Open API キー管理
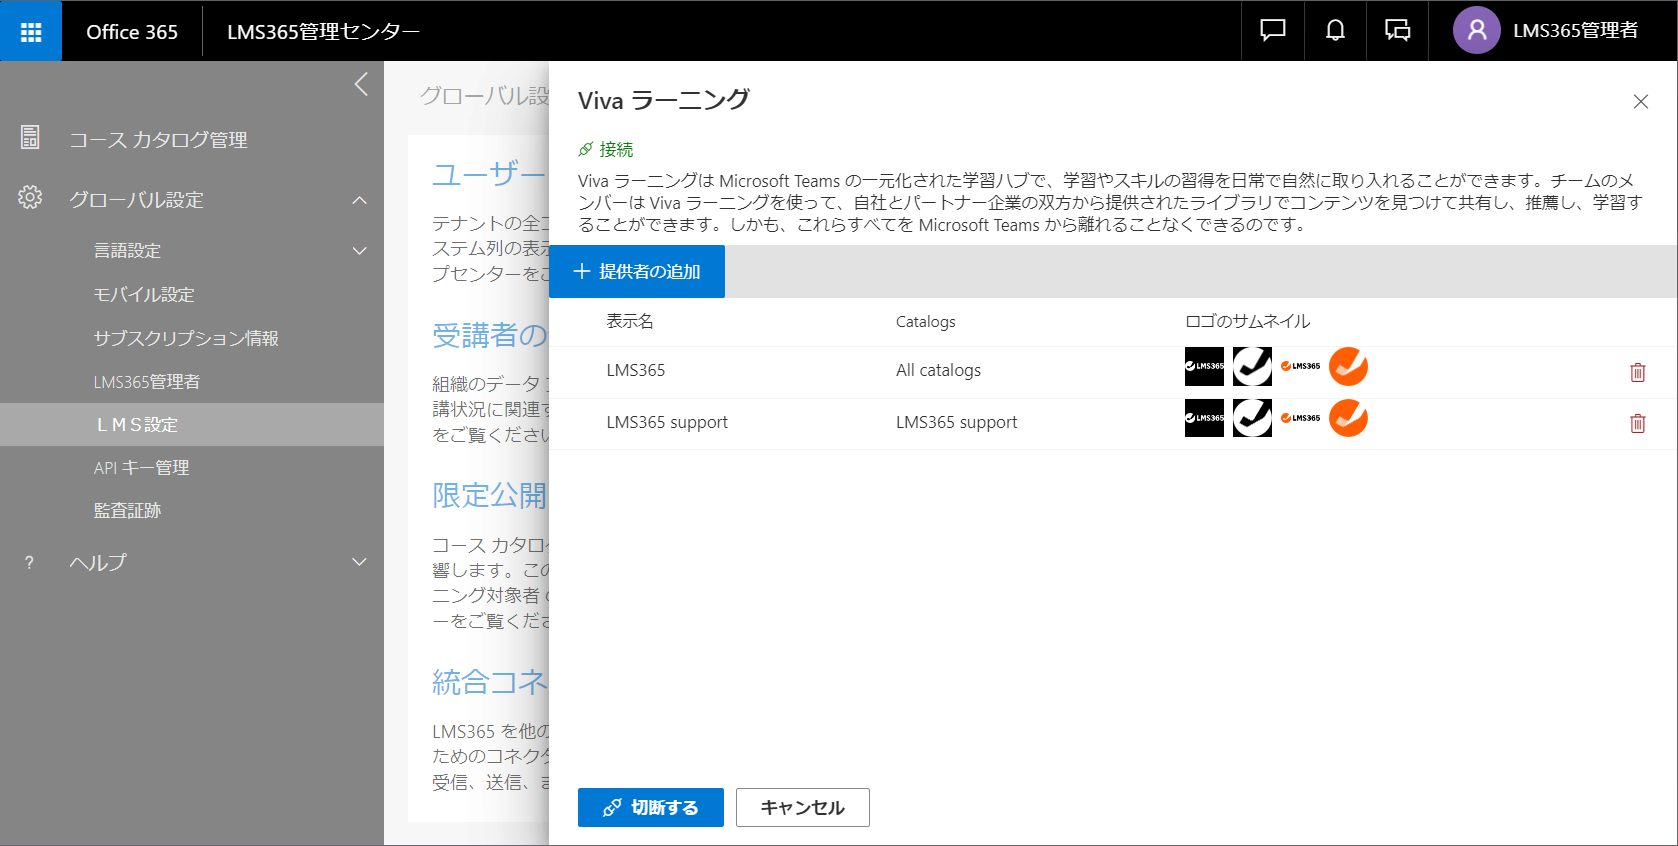This screenshot has height=846, width=1678. click(141, 468)
